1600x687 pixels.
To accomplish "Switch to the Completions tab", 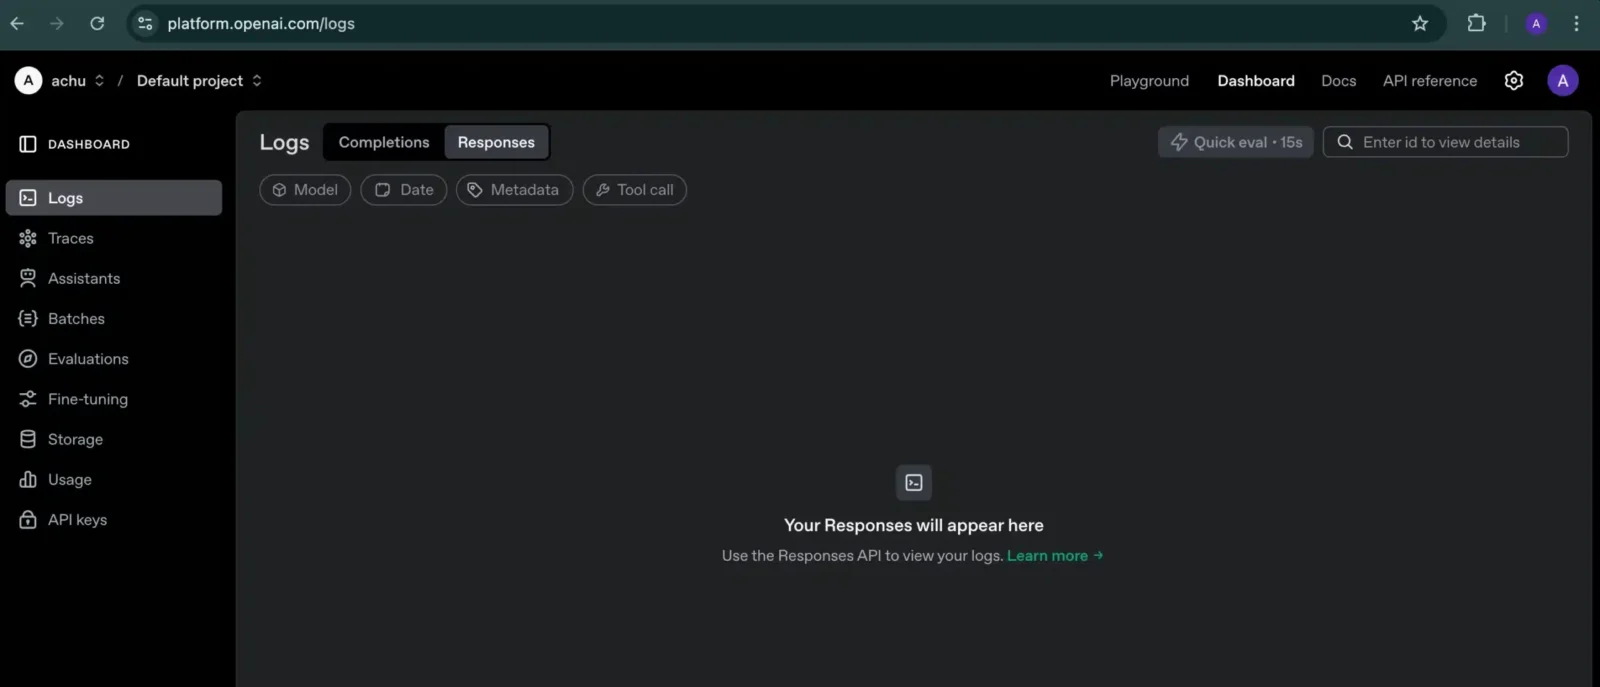I will pos(384,142).
